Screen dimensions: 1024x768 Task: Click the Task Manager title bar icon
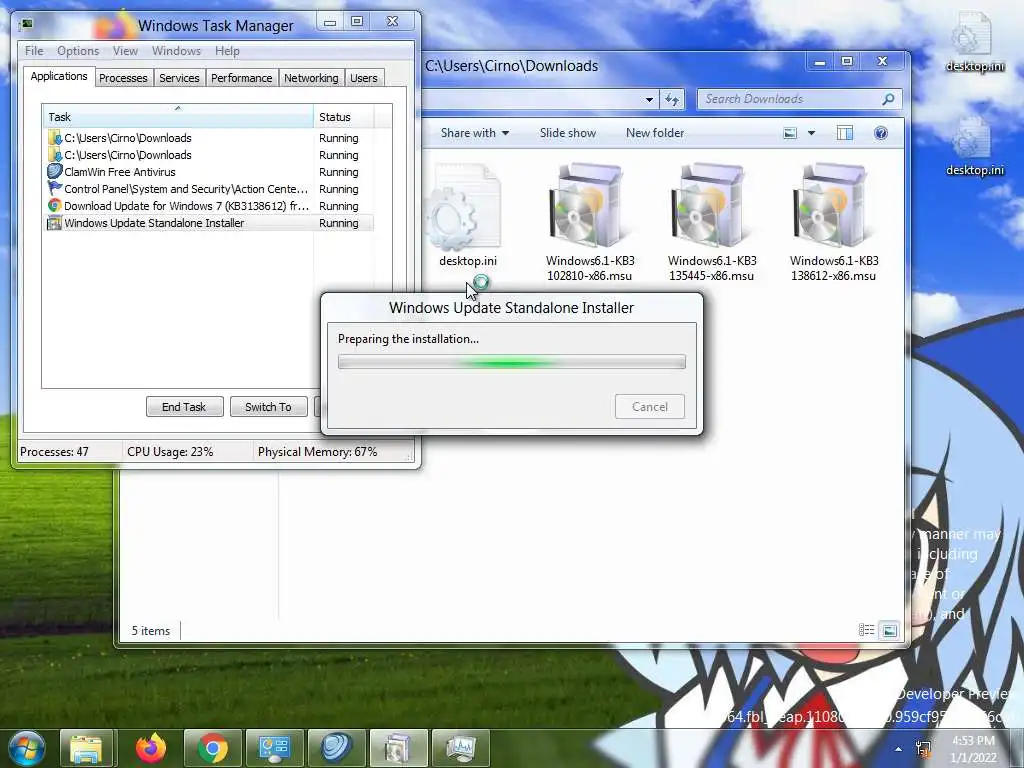[x=26, y=25]
